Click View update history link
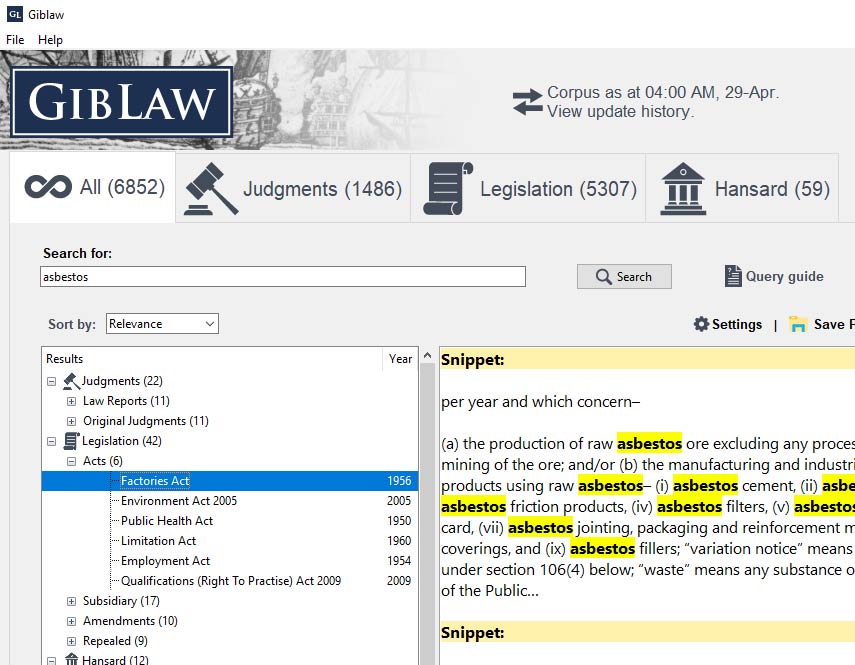This screenshot has width=855, height=665. click(x=621, y=112)
